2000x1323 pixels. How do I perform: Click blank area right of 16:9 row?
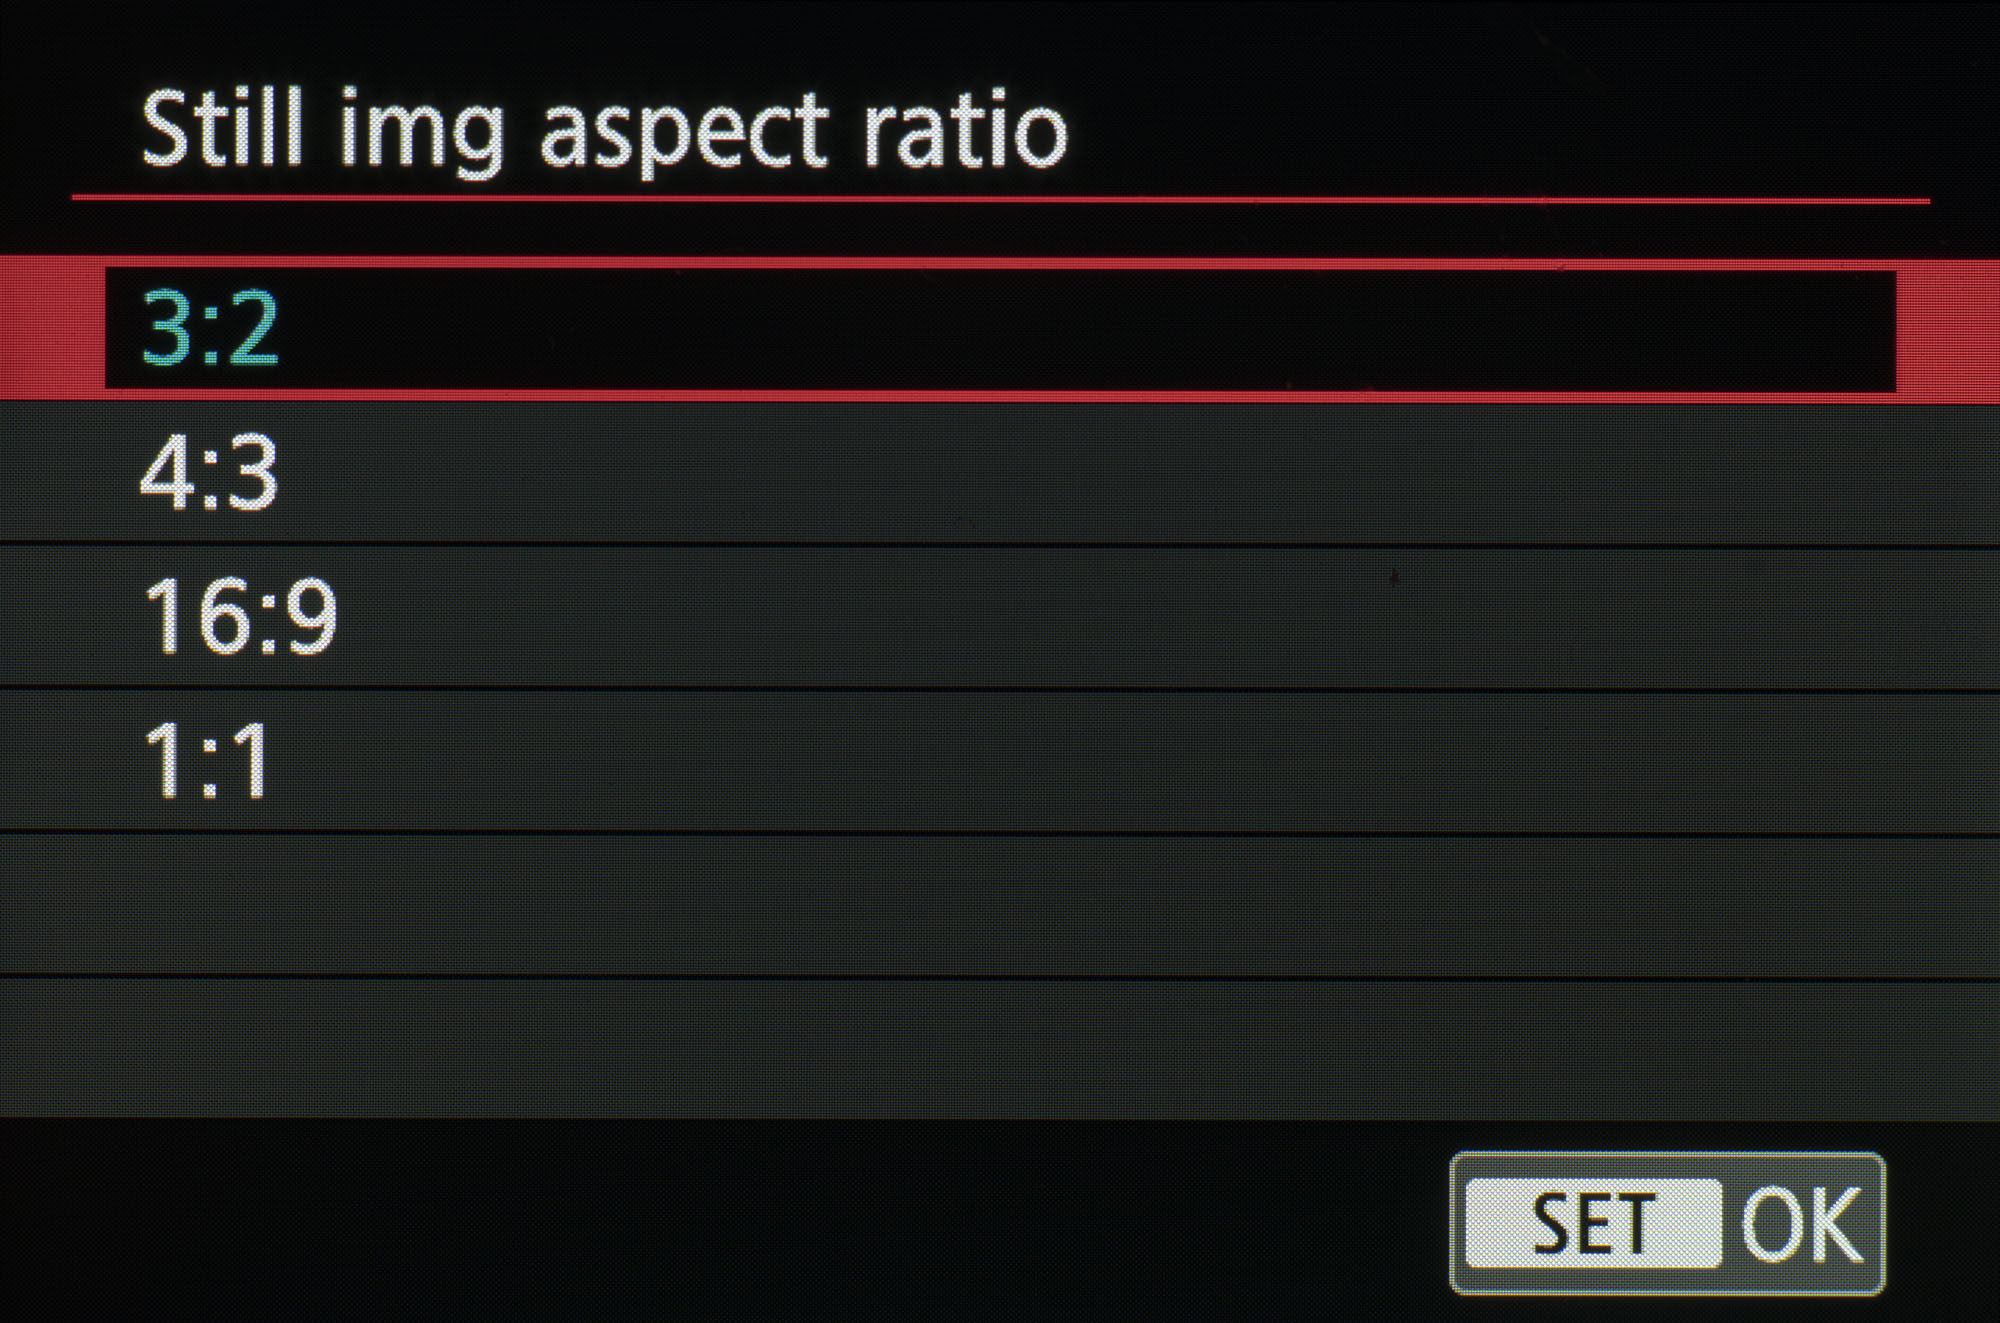(x=1200, y=617)
